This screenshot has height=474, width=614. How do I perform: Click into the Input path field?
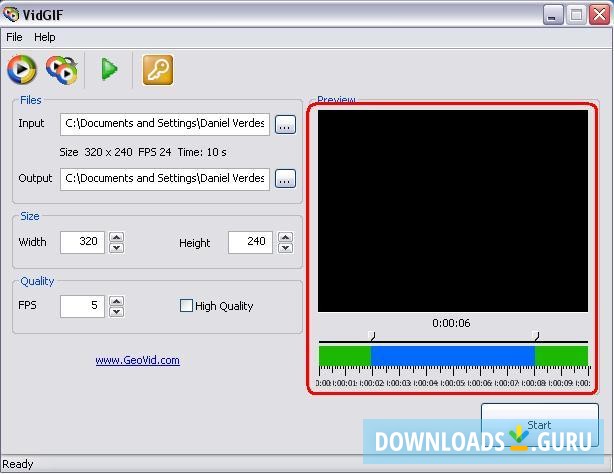click(x=165, y=124)
